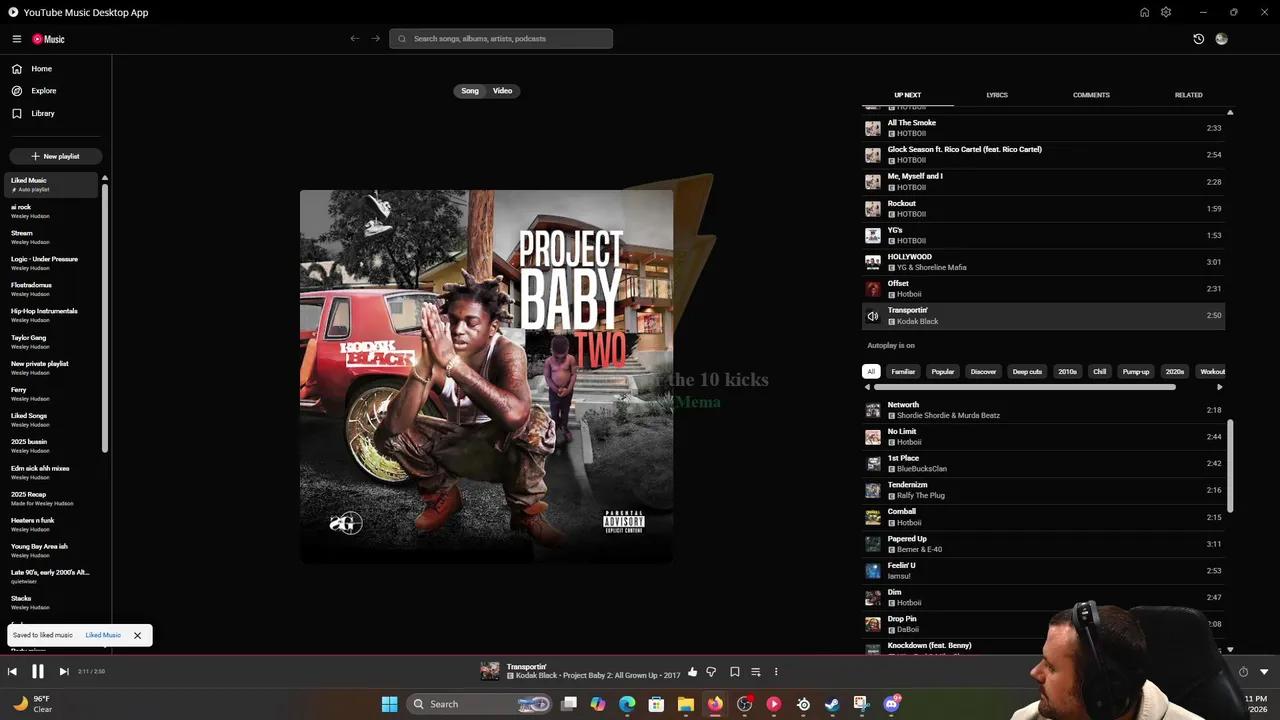This screenshot has width=1280, height=720.
Task: Select the 2020s filter chip
Action: (1175, 372)
